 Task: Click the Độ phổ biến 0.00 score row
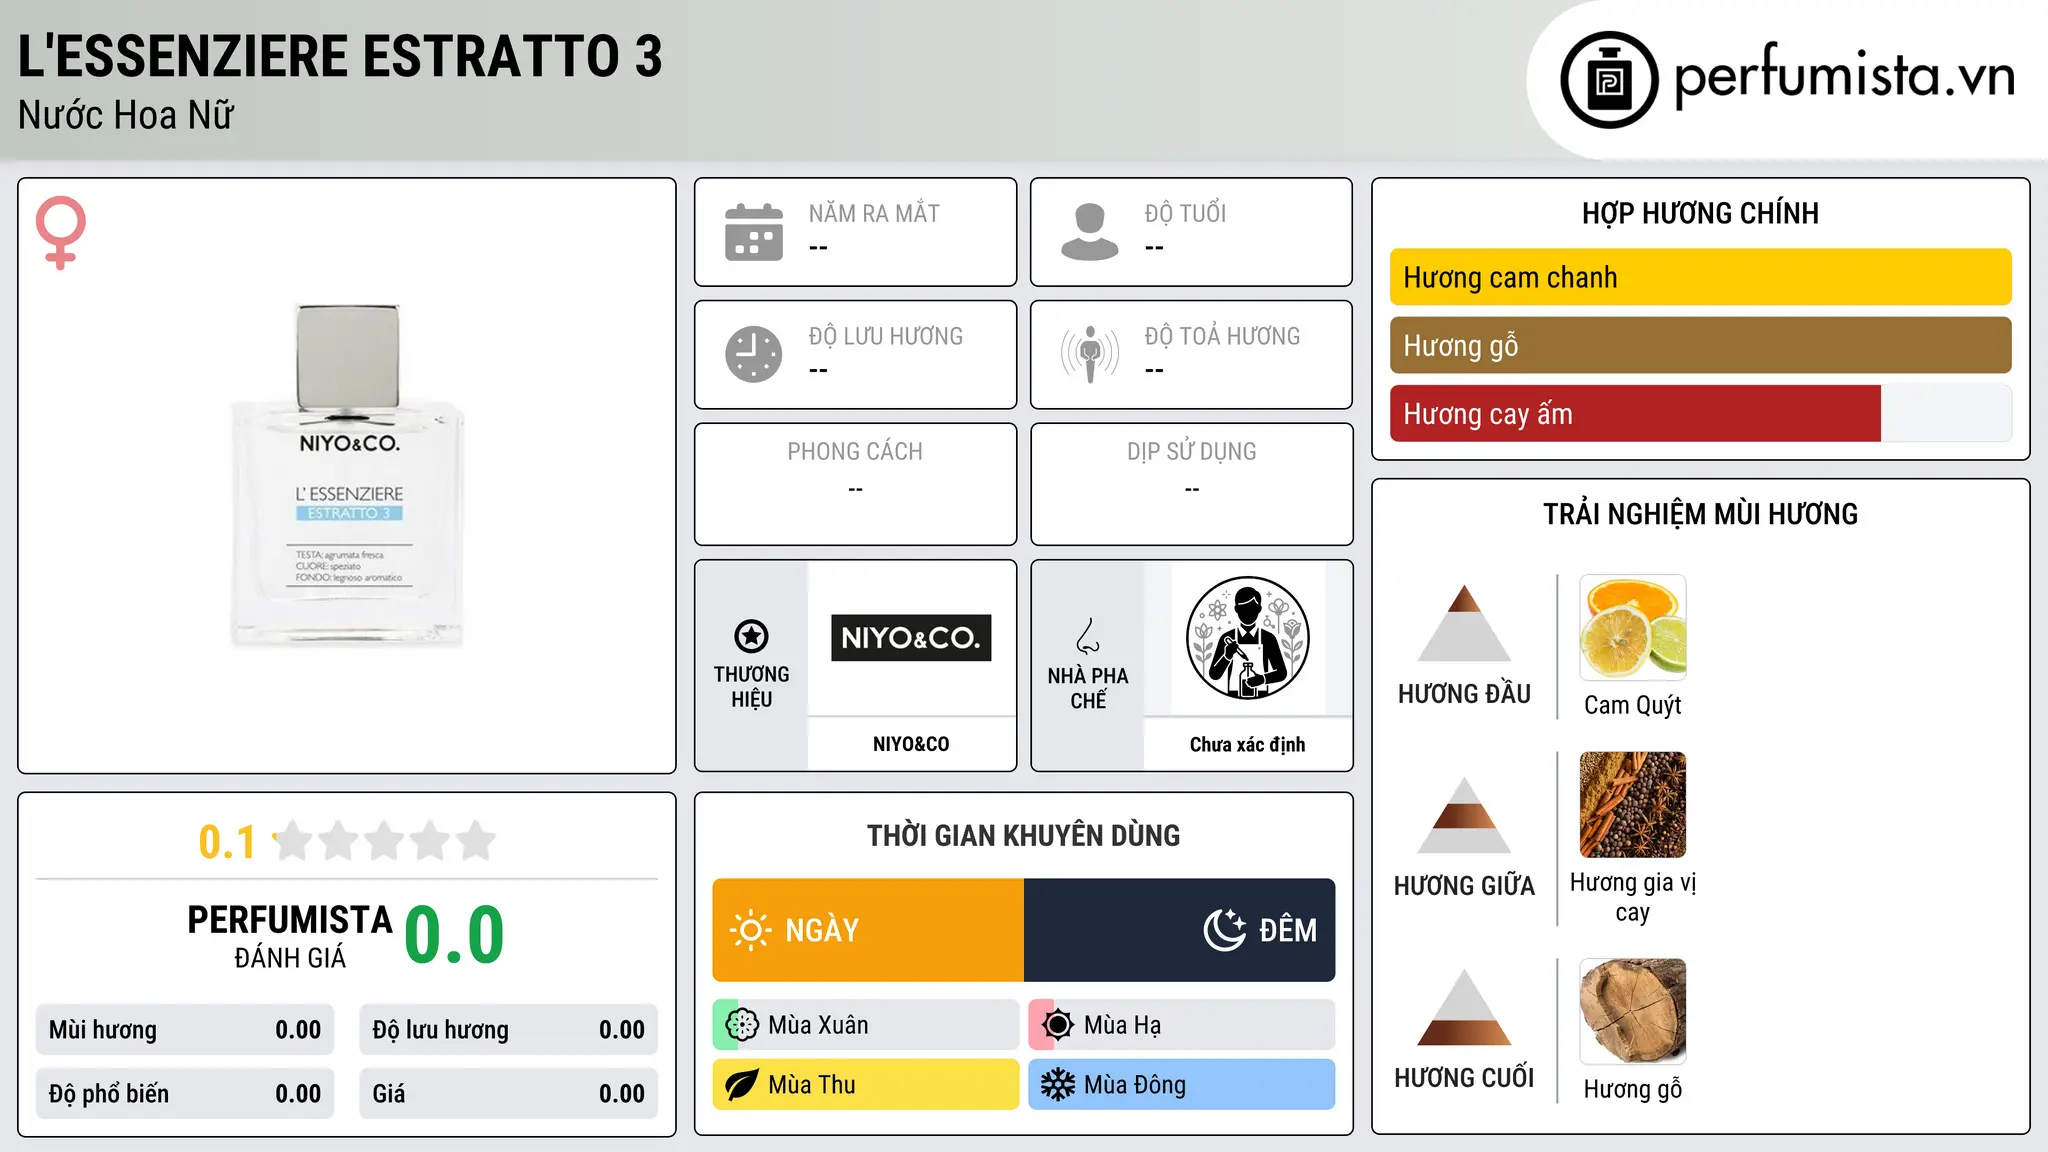click(185, 1094)
